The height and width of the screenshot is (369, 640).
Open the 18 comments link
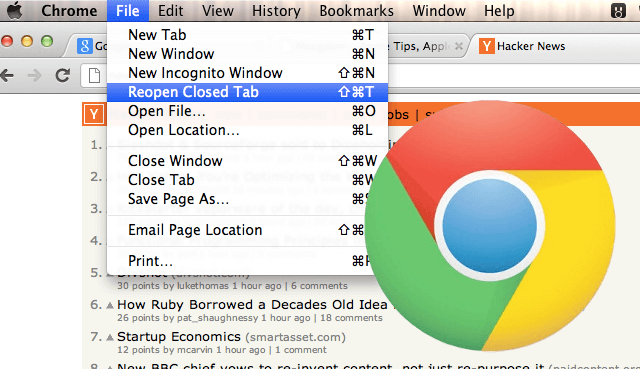pos(351,318)
